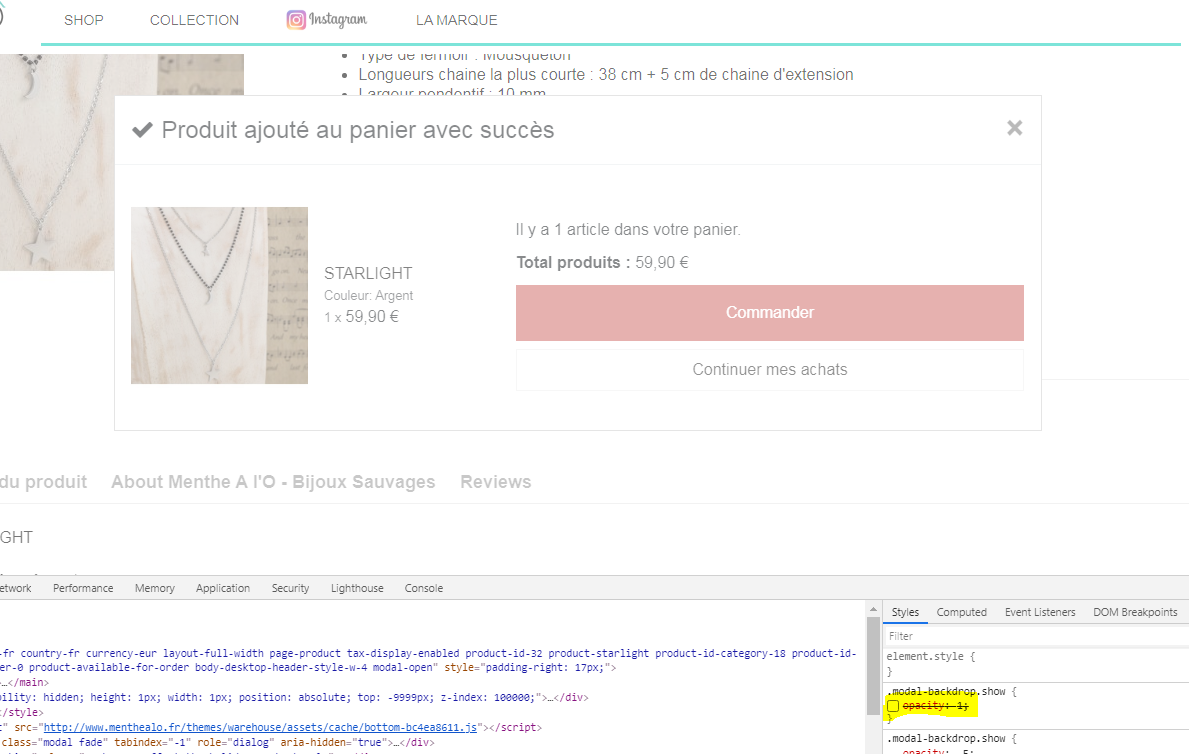Click the STARLIGHT necklace thumbnail in modal
Viewport: 1189px width, 754px height.
(219, 295)
